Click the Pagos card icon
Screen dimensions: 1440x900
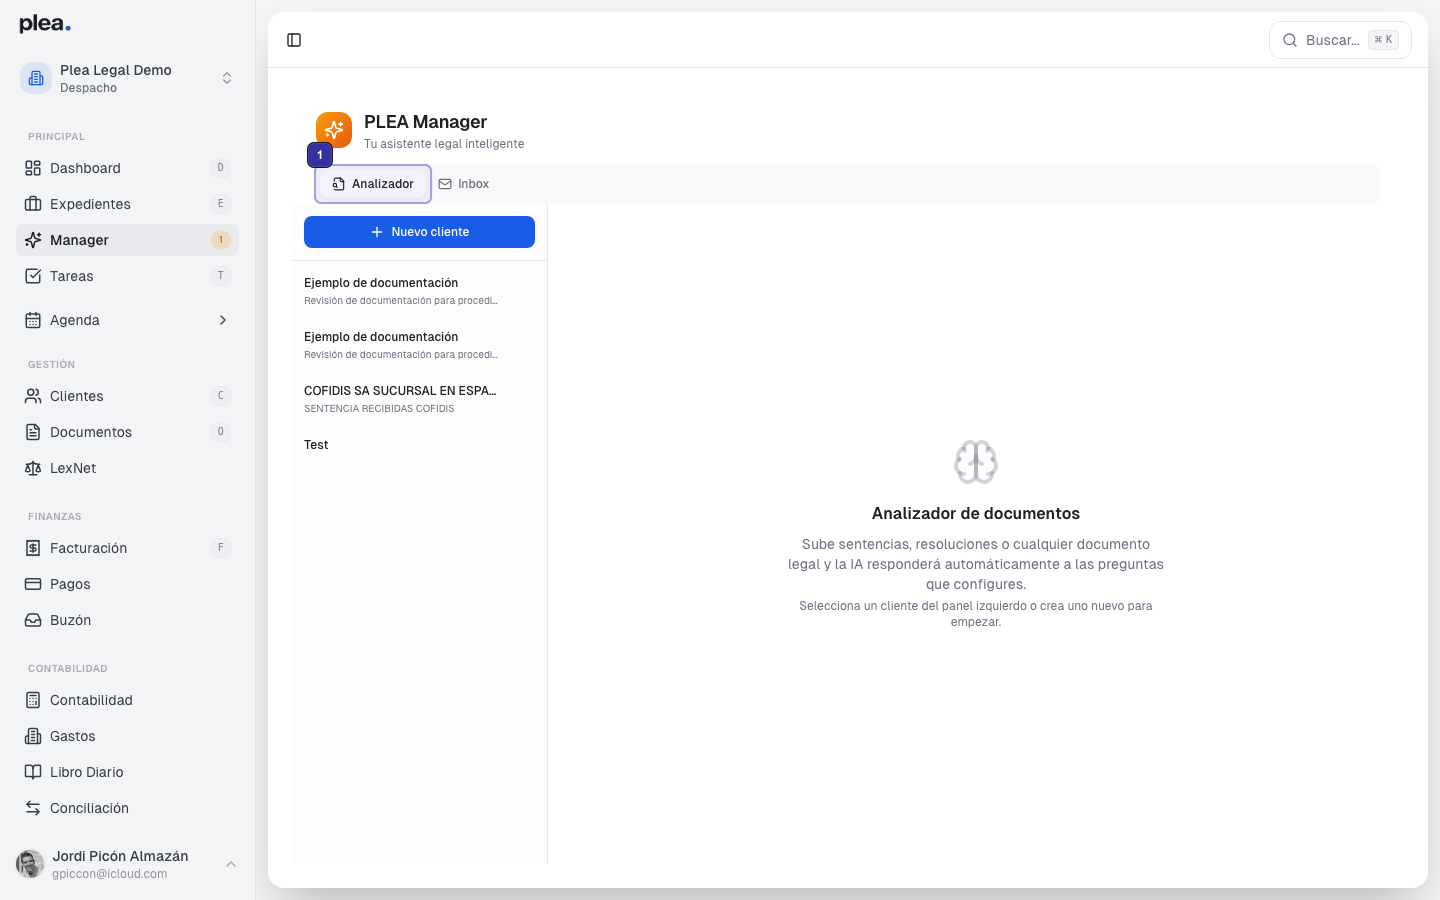(33, 584)
